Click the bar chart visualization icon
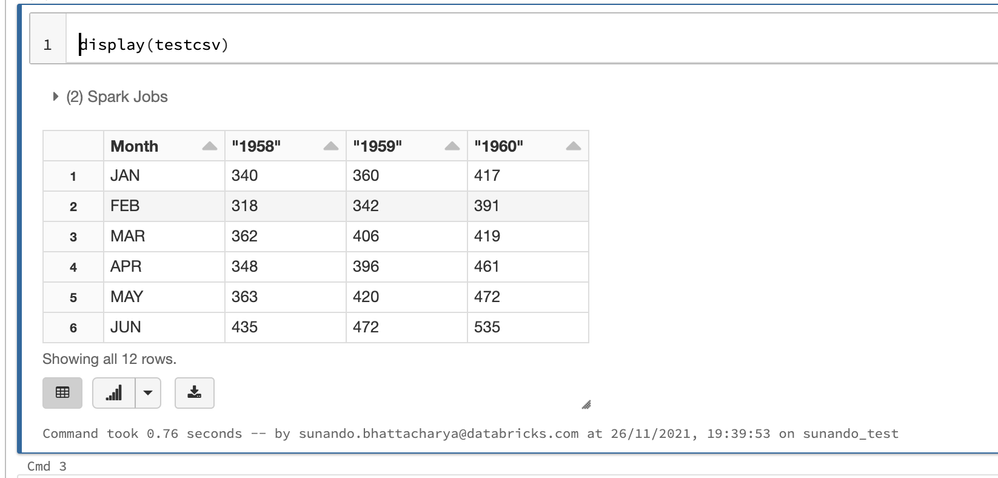 (113, 393)
